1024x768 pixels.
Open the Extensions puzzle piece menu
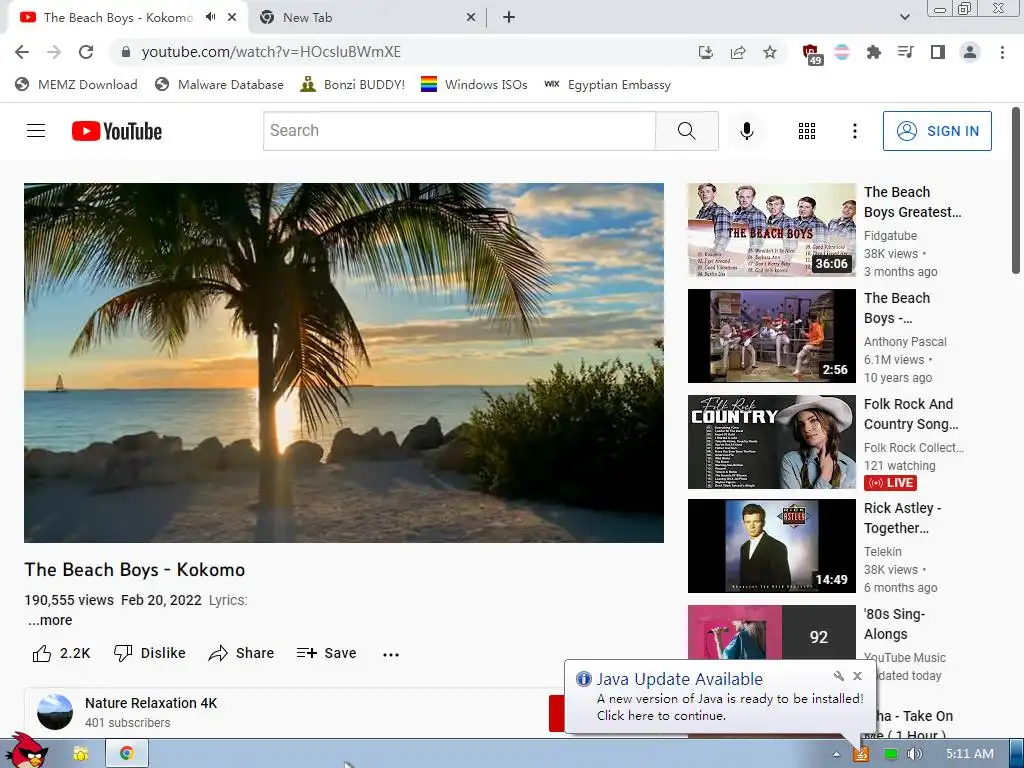click(874, 52)
